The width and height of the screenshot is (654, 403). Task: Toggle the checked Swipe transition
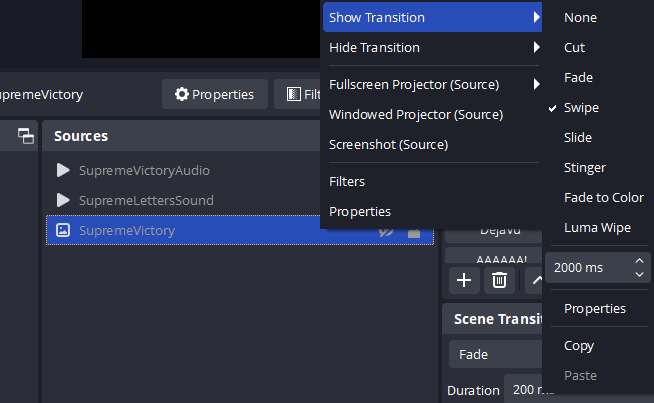pyautogui.click(x=598, y=108)
